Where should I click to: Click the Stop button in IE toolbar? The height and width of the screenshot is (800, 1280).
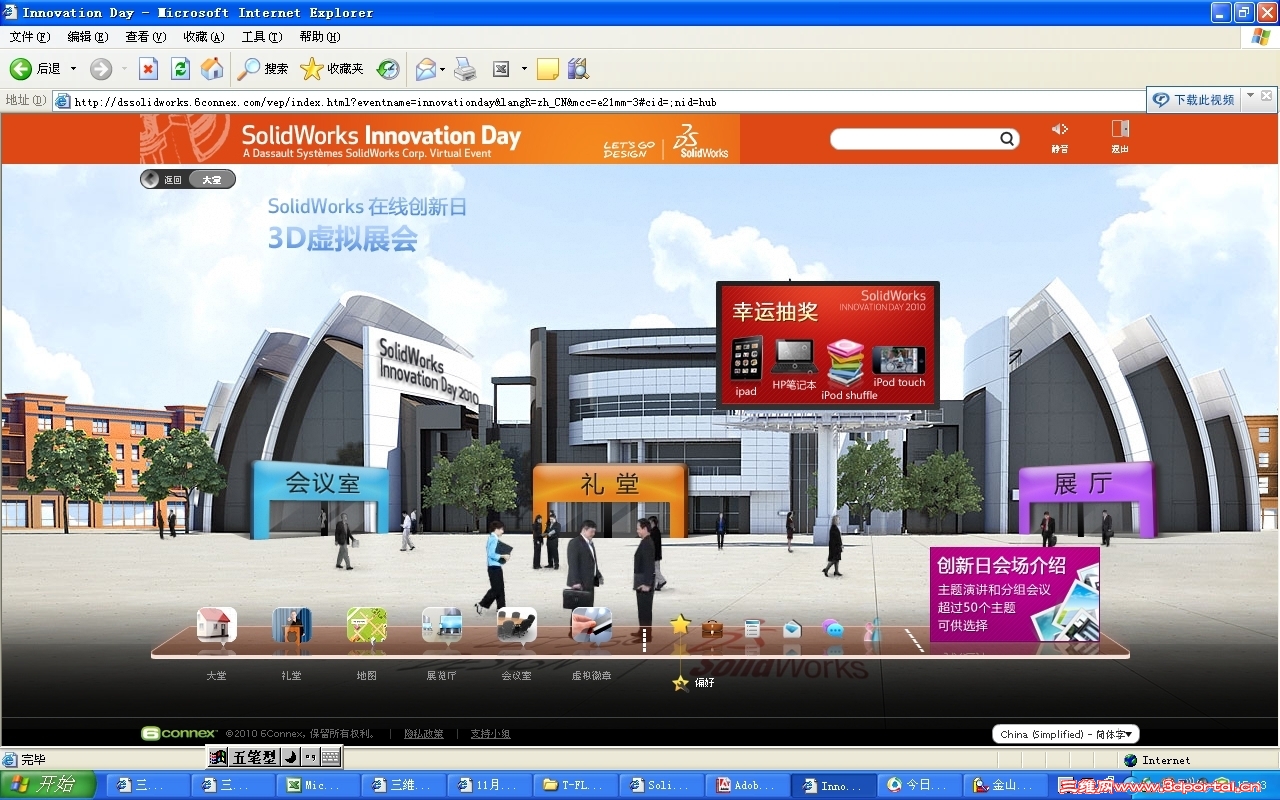[148, 69]
